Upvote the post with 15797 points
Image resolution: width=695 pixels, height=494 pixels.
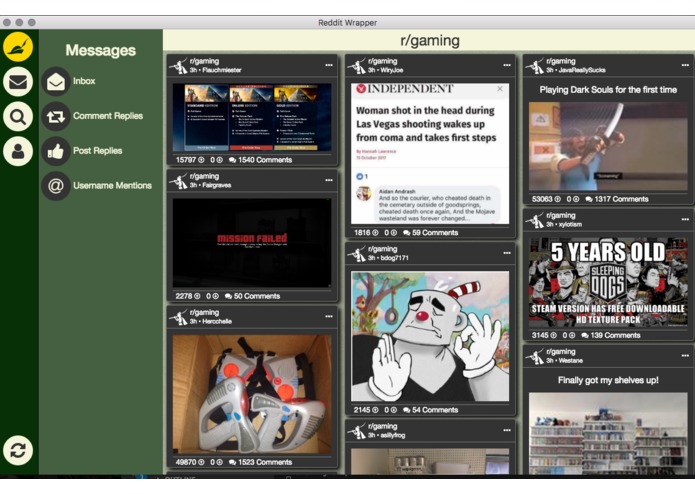pos(201,160)
